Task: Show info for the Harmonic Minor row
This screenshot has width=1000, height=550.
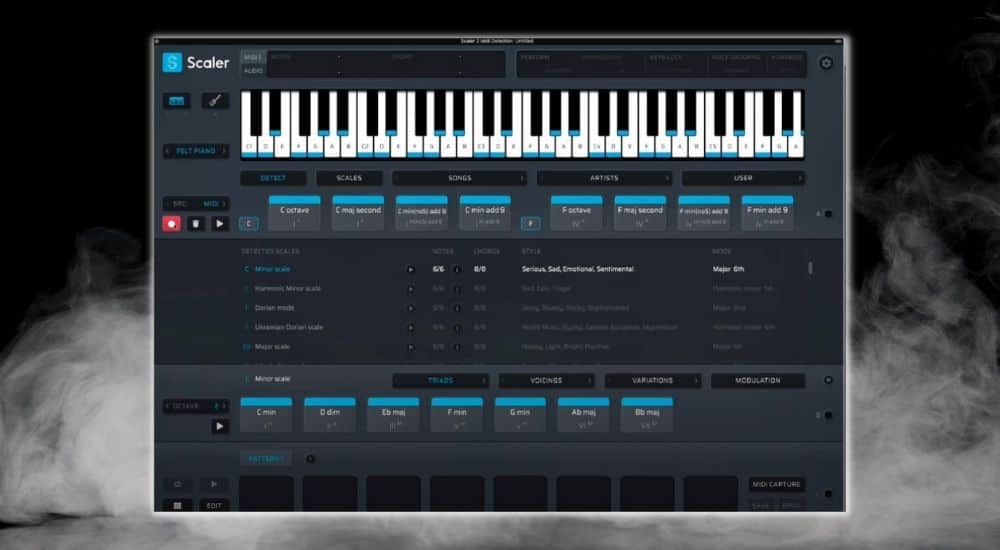Action: (457, 289)
